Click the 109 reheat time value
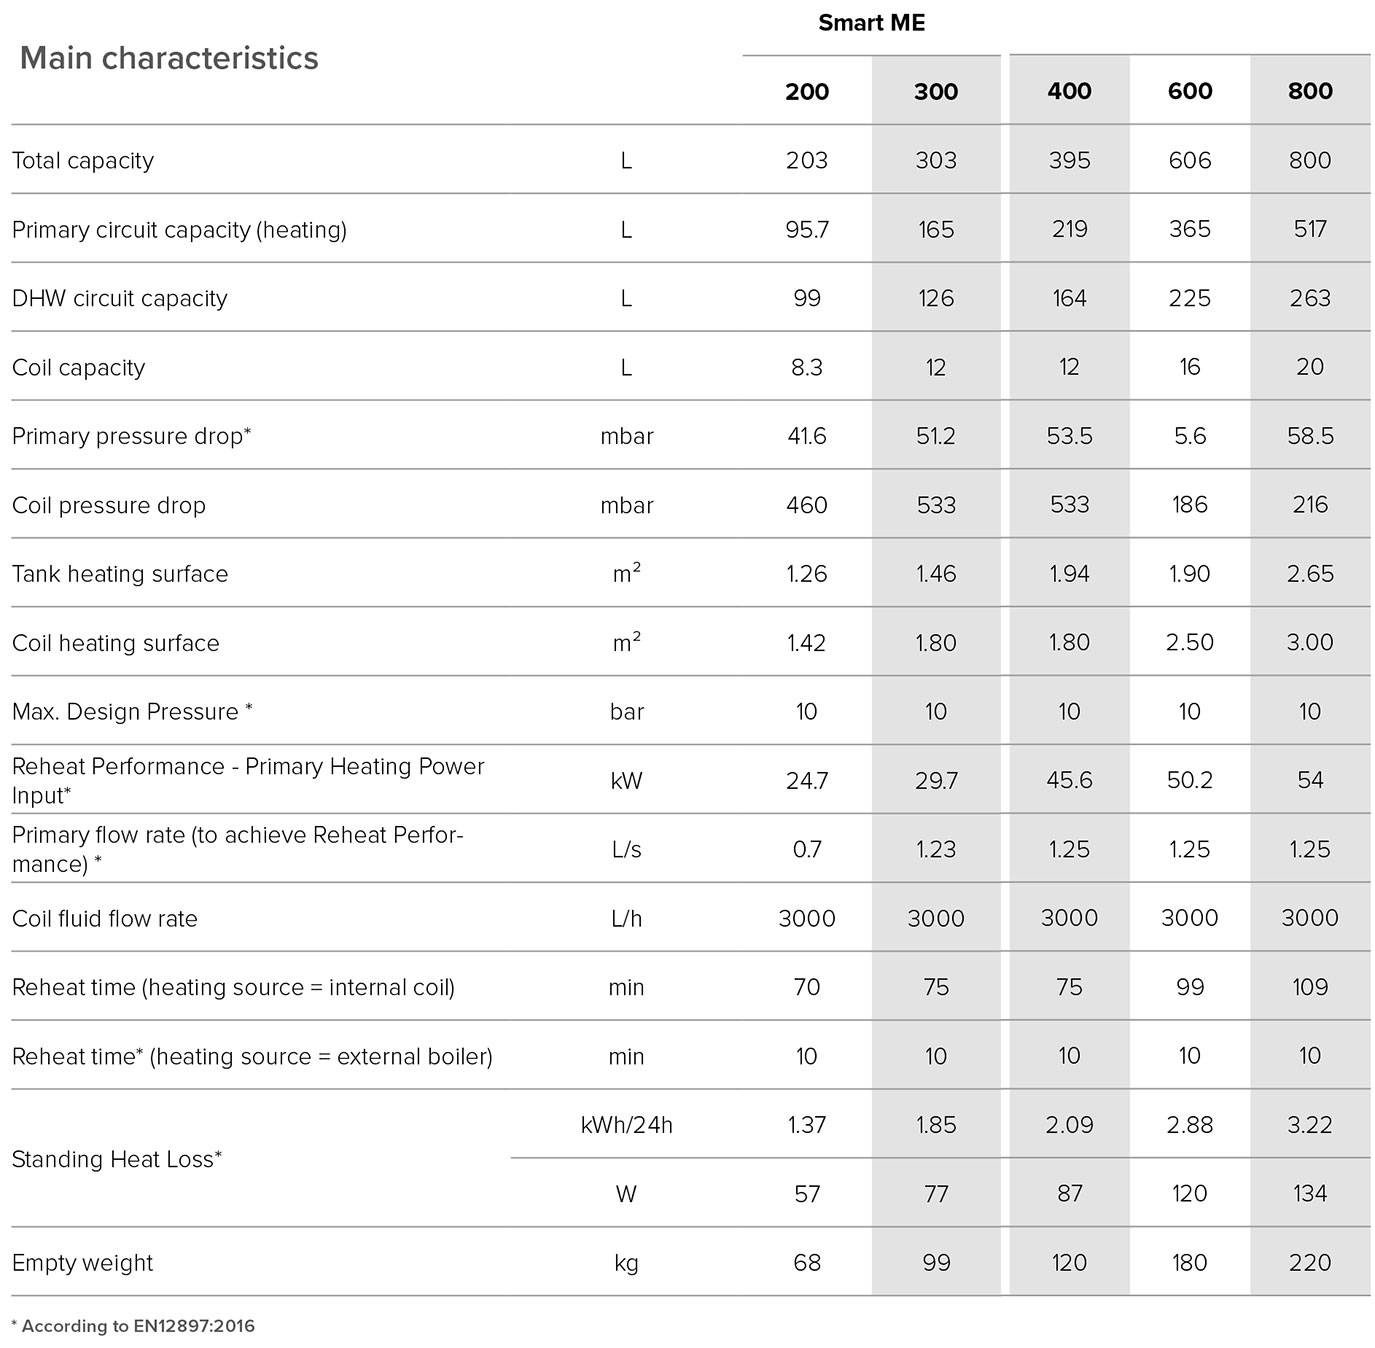 tap(1310, 988)
